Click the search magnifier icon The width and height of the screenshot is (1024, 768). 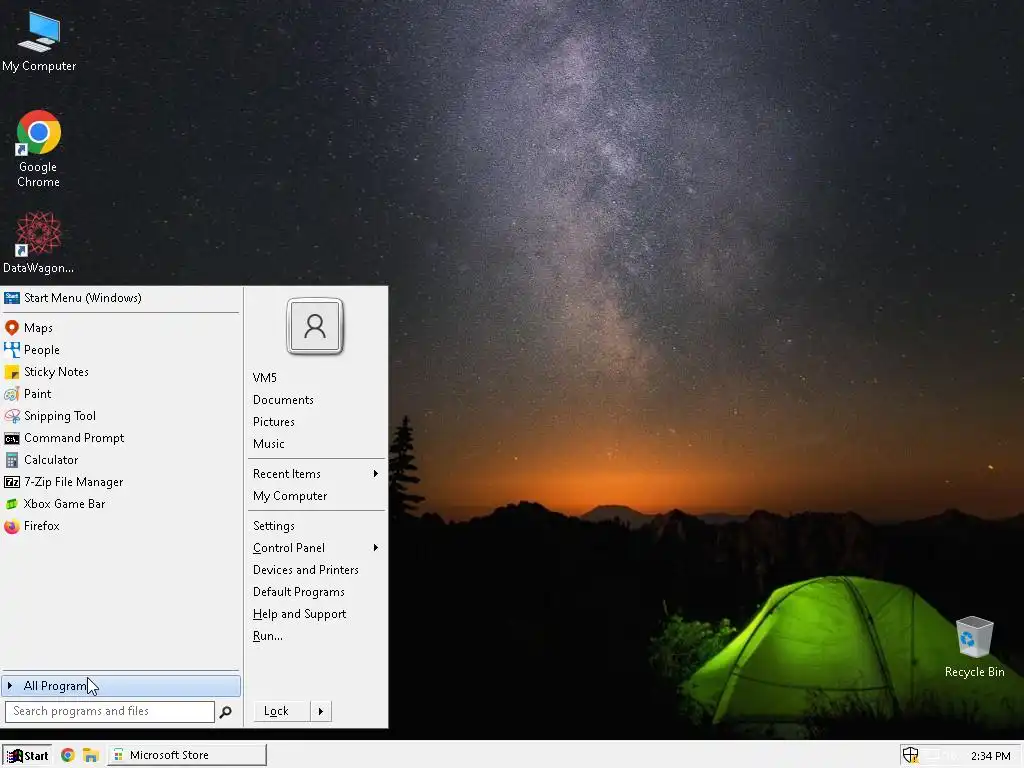click(225, 712)
